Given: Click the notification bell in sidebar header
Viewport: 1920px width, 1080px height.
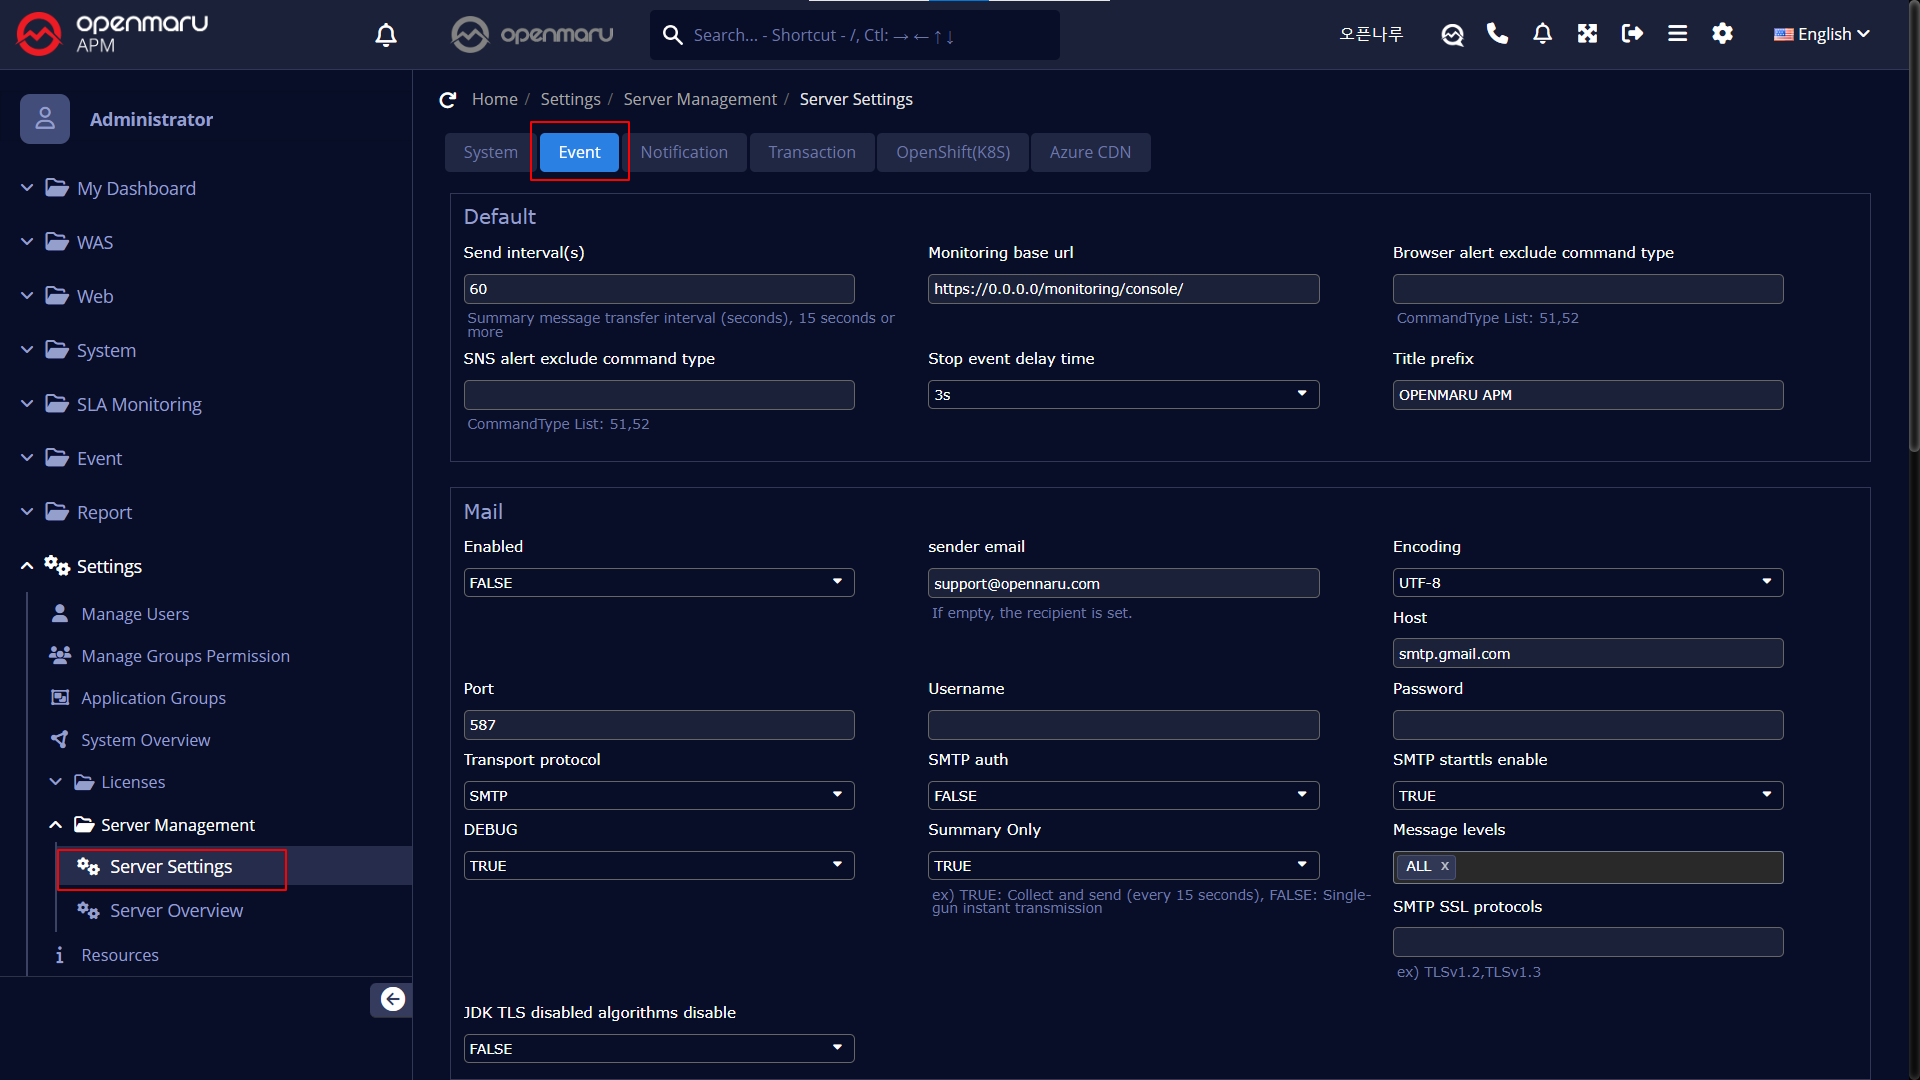Looking at the screenshot, I should coord(386,35).
